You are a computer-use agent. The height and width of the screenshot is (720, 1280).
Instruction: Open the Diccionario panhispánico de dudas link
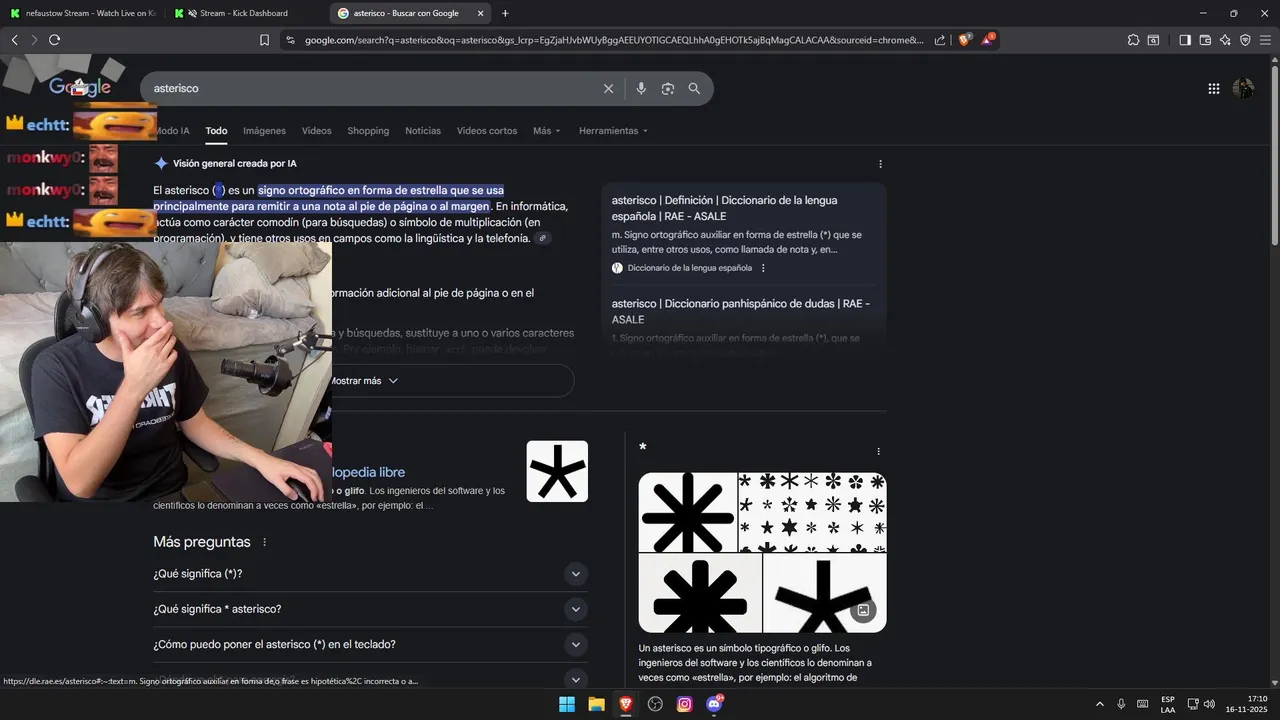point(741,311)
